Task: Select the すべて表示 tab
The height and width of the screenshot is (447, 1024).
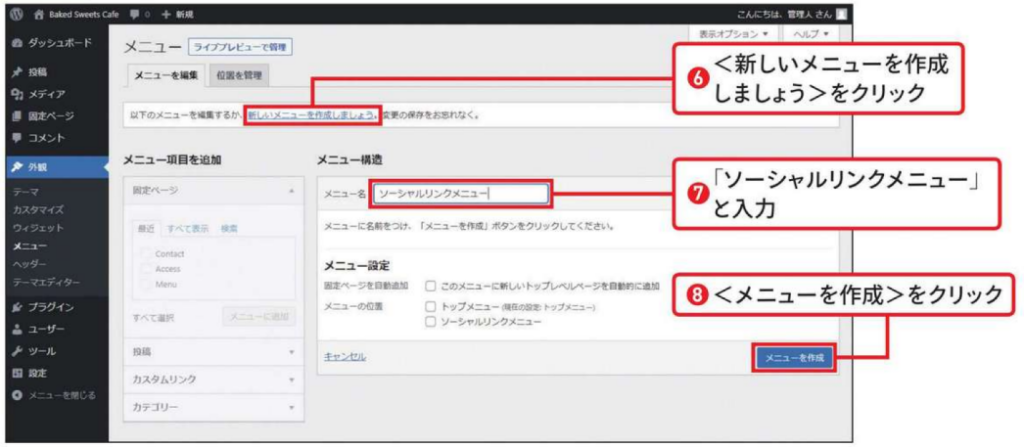Action: pos(187,229)
